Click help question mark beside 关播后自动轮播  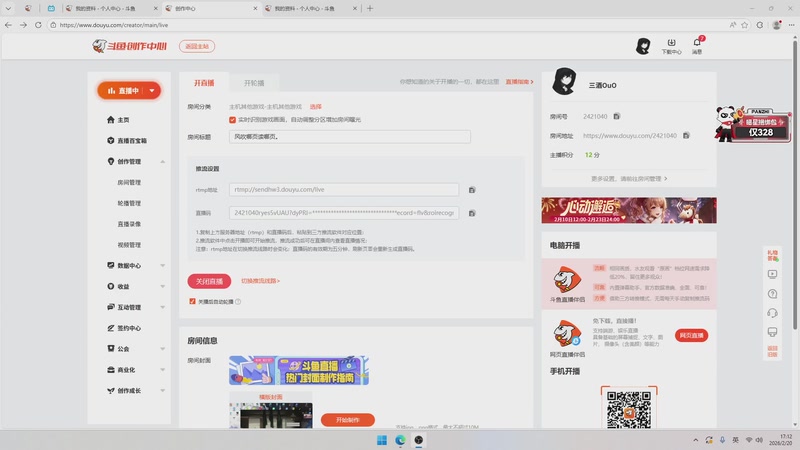(x=238, y=302)
